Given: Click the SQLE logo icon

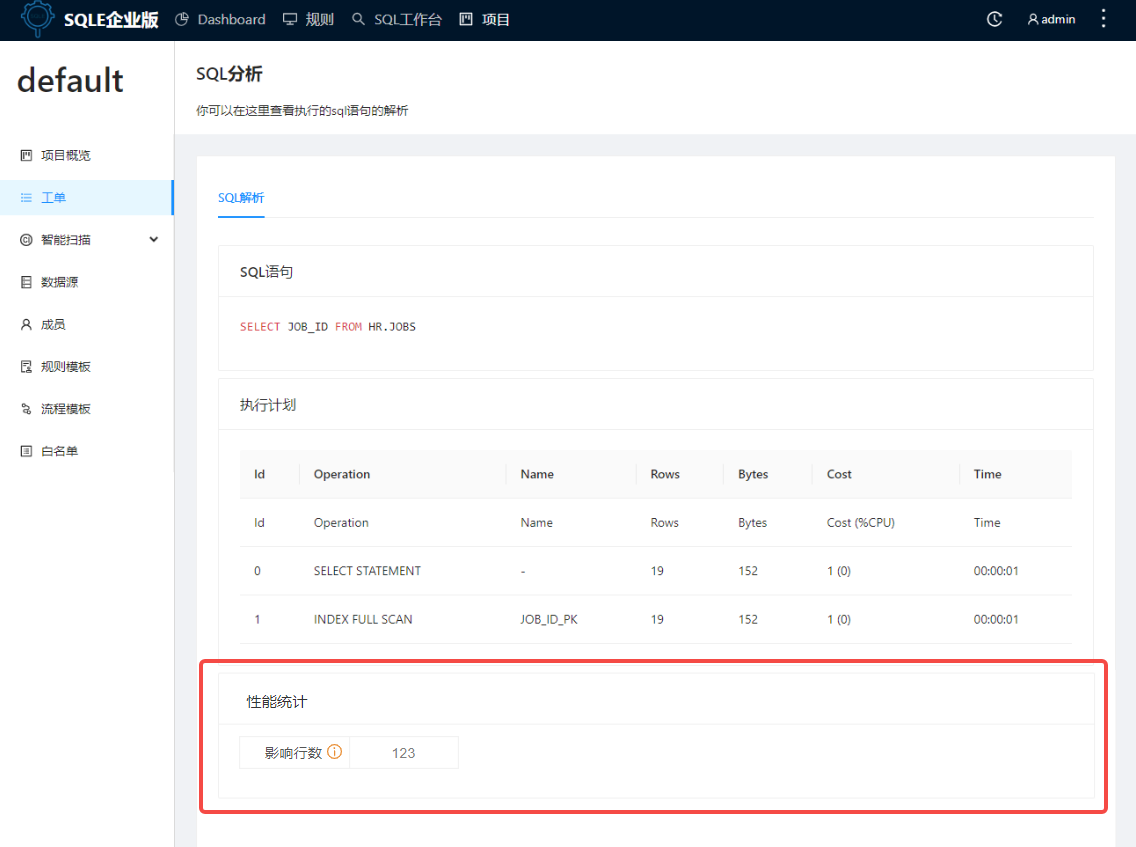Looking at the screenshot, I should coord(37,18).
